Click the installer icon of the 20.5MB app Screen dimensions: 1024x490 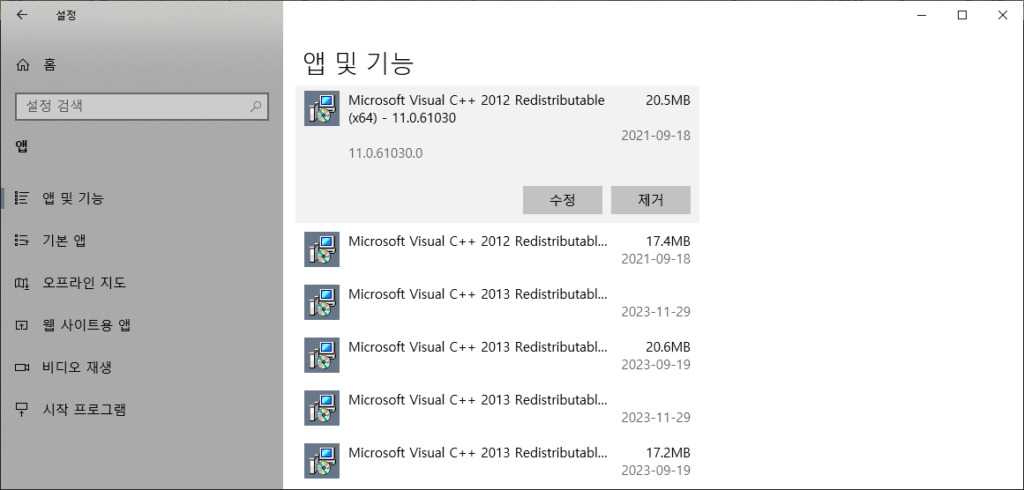coord(322,108)
